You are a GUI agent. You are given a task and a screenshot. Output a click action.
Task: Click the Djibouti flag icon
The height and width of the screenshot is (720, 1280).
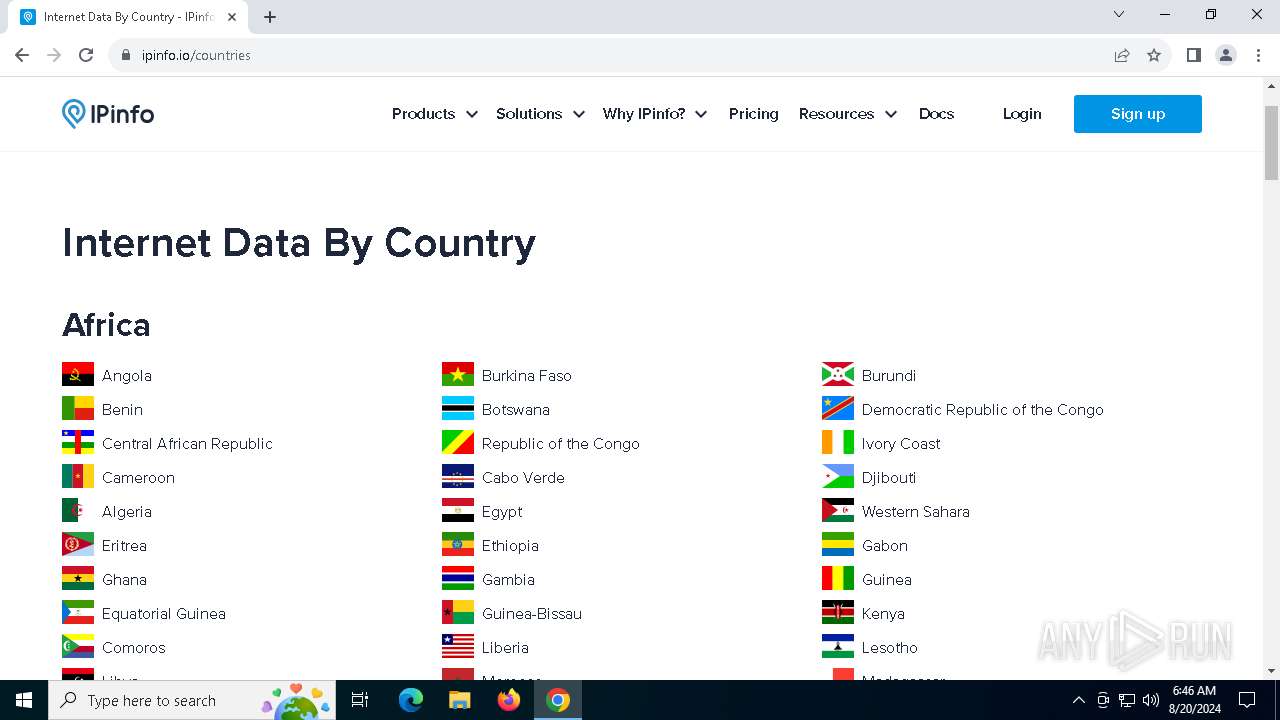[x=838, y=477]
